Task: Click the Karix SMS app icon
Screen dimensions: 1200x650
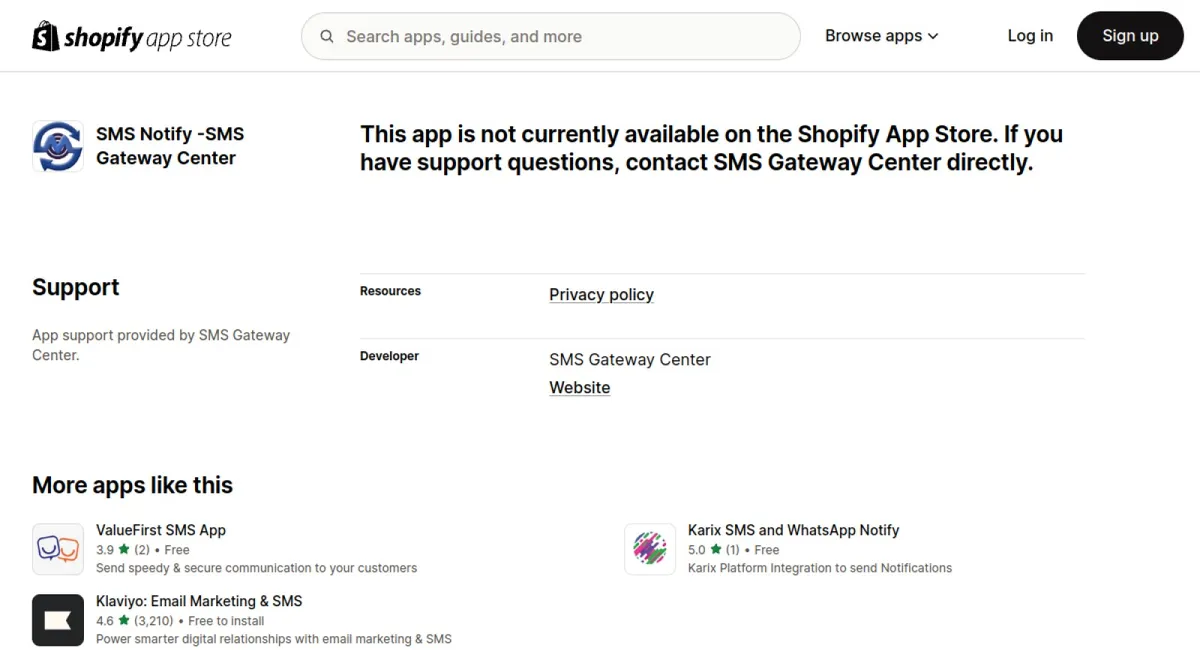Action: 650,549
